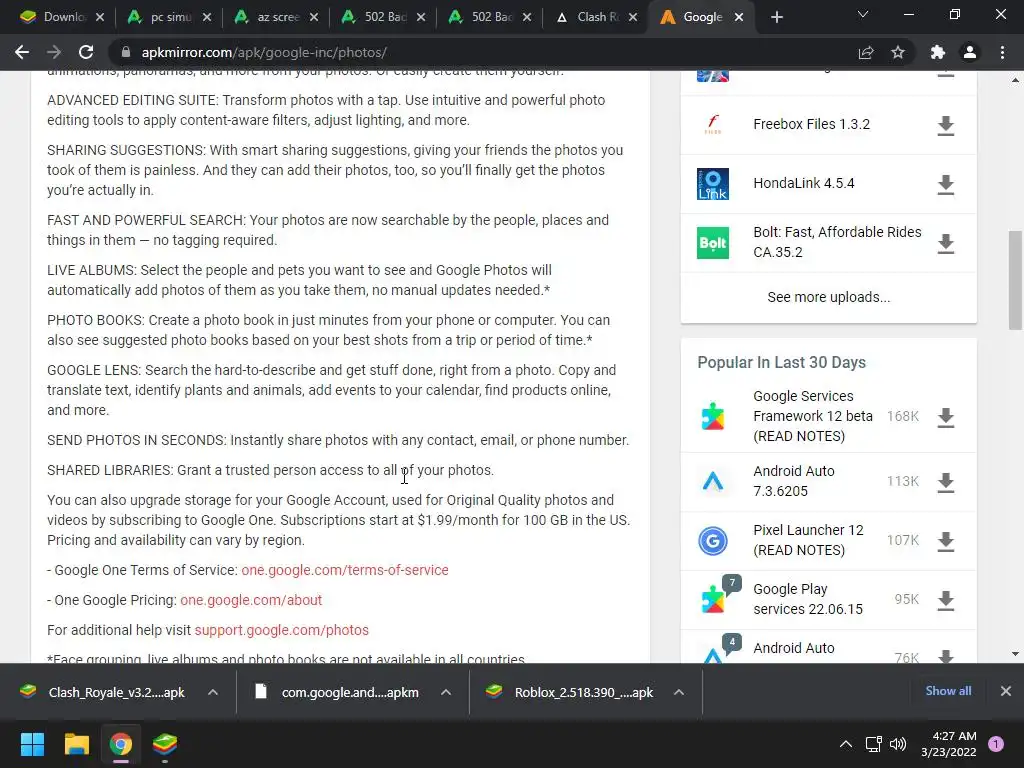This screenshot has height=768, width=1024.
Task: Share this page via address bar icon
Action: pos(866,52)
